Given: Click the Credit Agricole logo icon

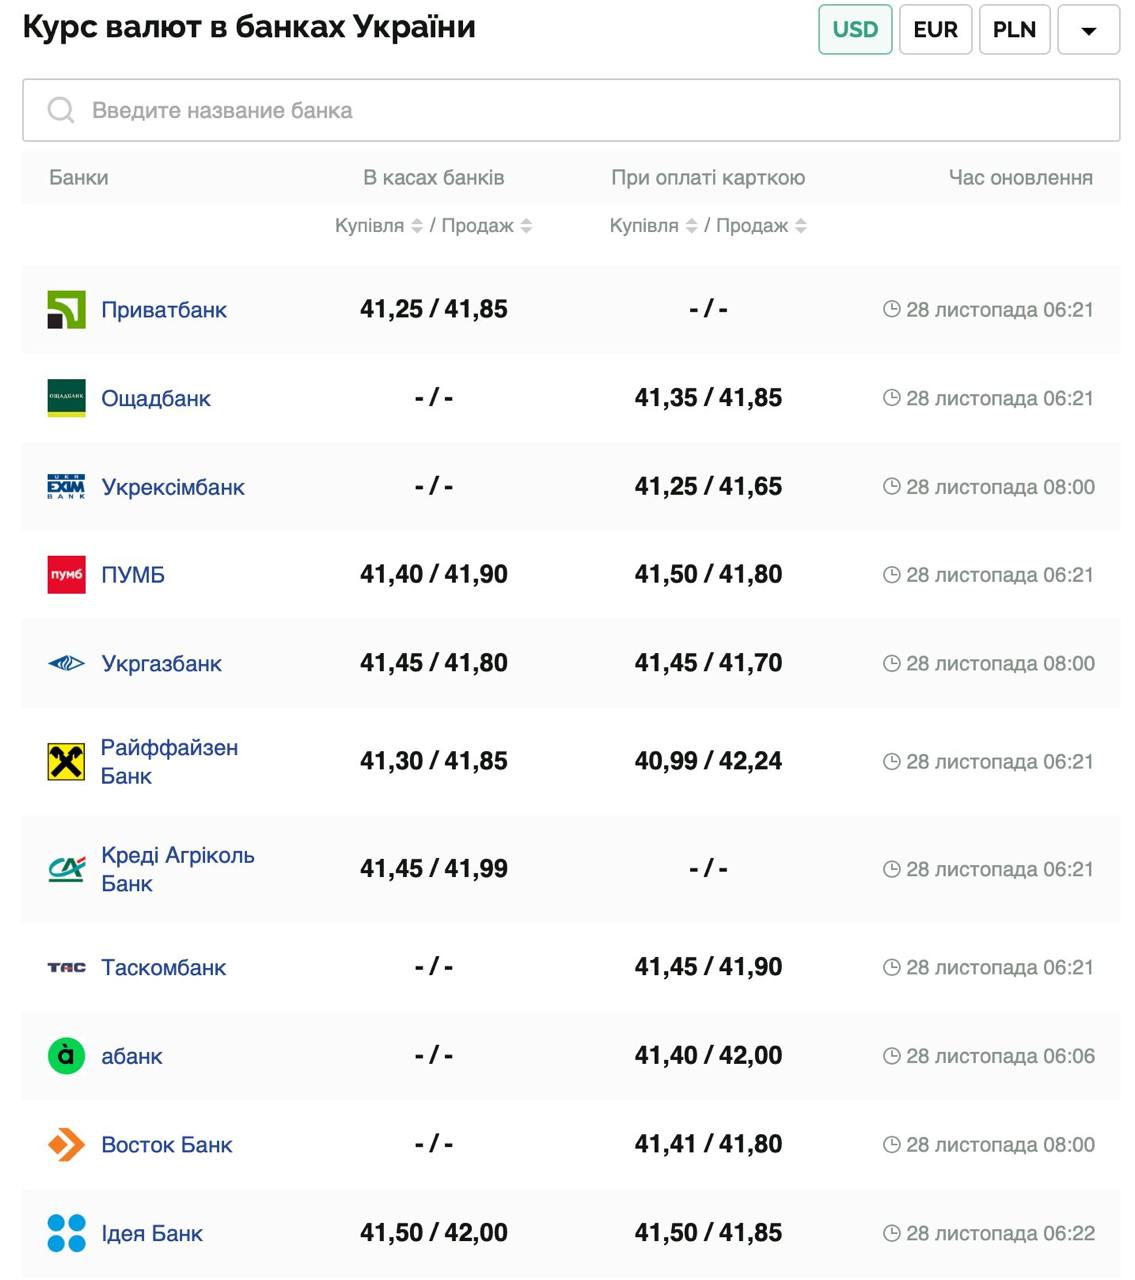Looking at the screenshot, I should pyautogui.click(x=66, y=869).
